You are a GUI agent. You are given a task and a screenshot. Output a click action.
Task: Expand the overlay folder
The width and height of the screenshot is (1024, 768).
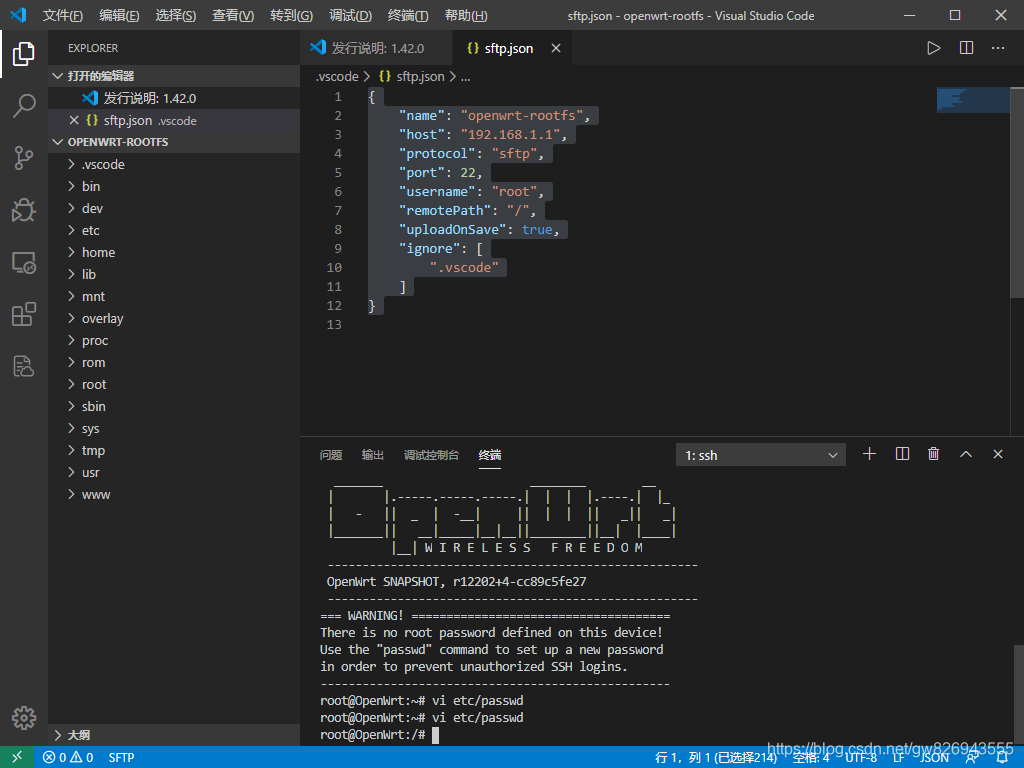[174, 319]
